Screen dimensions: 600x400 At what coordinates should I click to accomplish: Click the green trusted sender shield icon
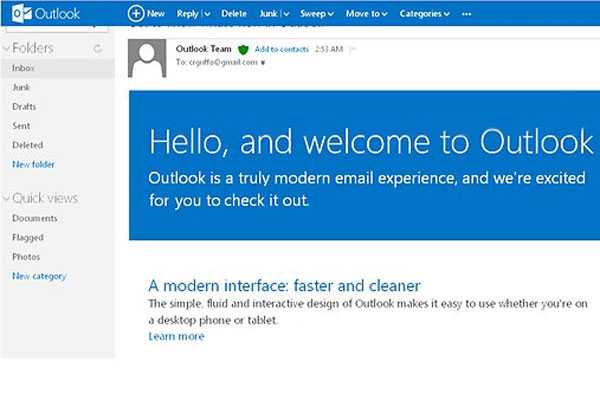[243, 49]
